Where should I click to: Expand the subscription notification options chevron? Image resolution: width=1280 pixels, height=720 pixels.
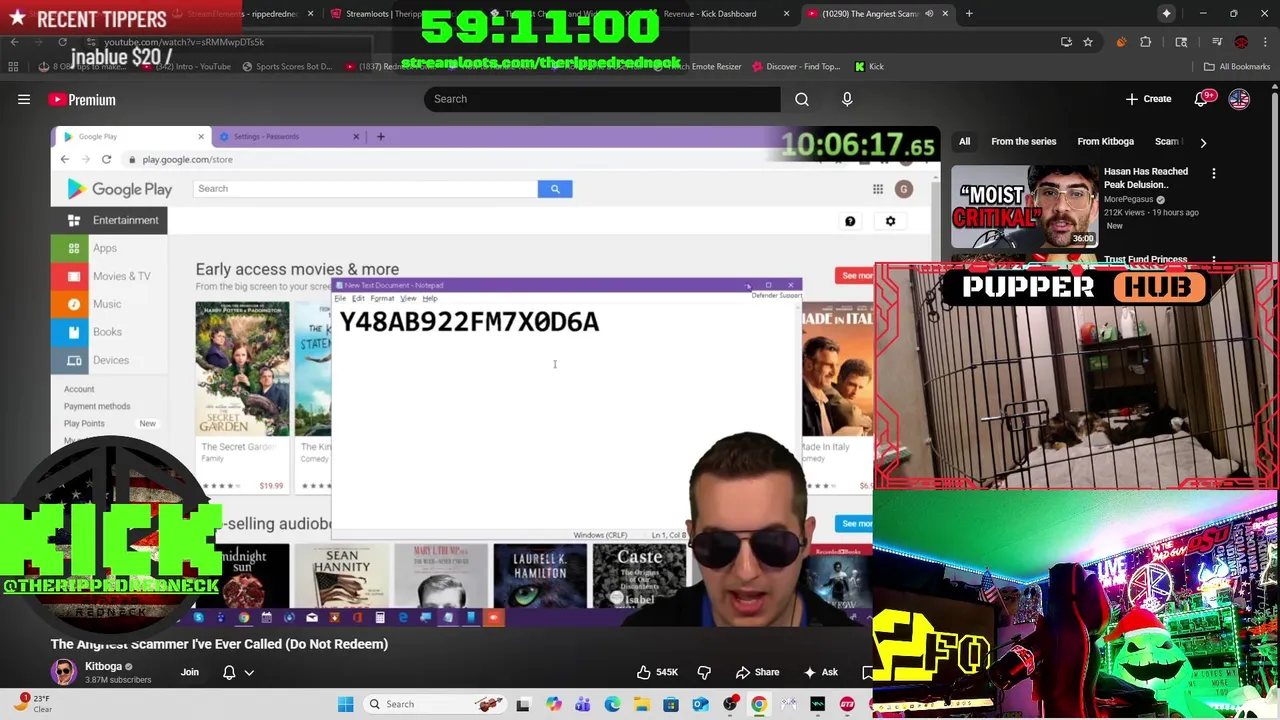(249, 673)
